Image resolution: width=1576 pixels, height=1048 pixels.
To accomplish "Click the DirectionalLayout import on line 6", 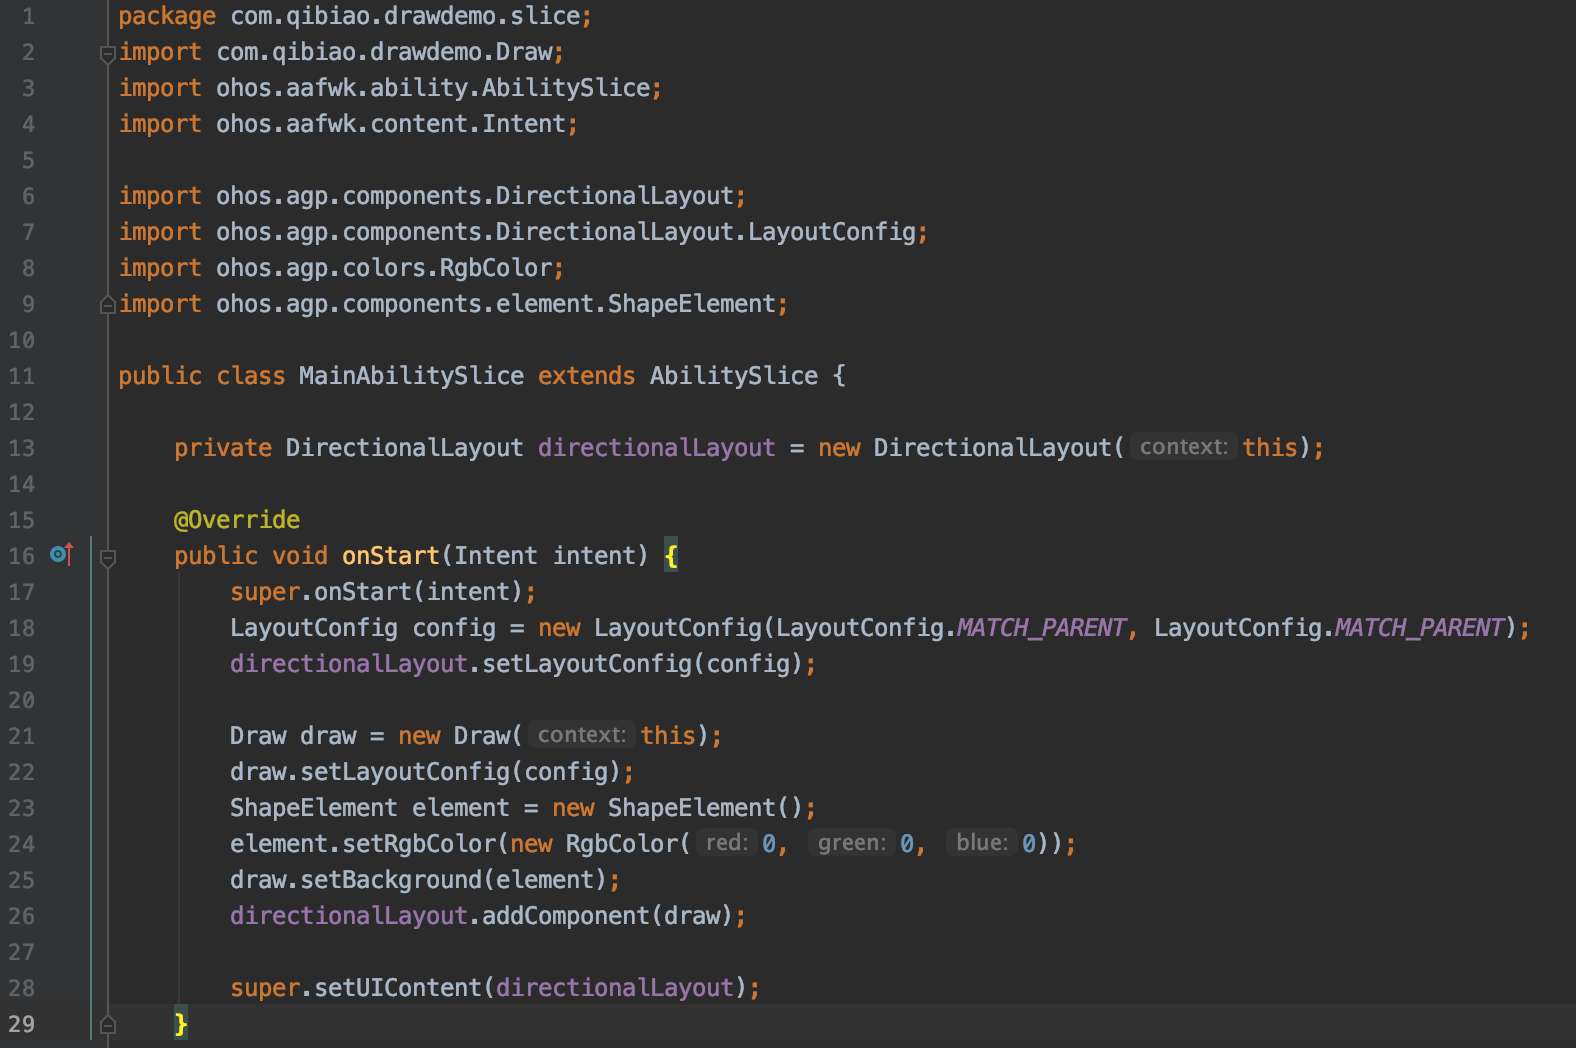I will 475,196.
